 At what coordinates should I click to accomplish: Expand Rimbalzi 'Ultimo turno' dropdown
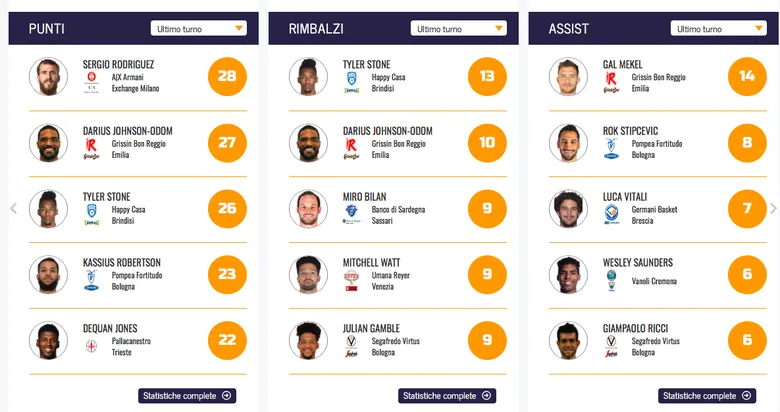(458, 29)
